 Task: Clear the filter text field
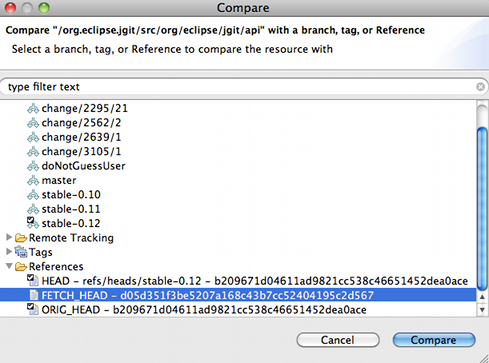pos(480,87)
